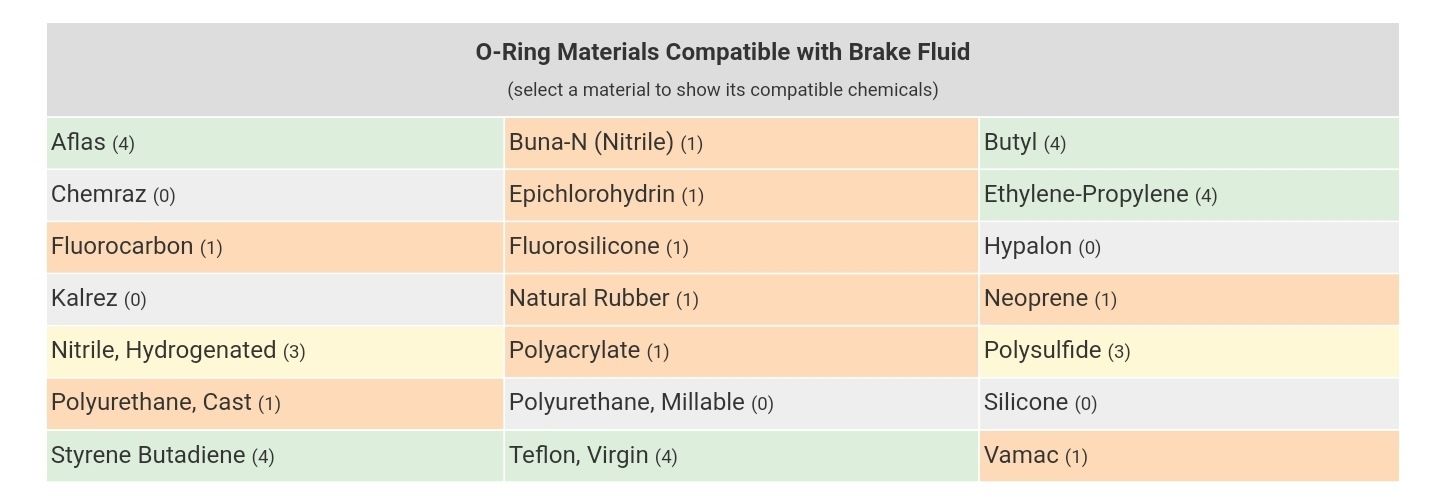Image resolution: width=1439 pixels, height=502 pixels.
Task: Choose Fluorosilicone from the list
Action: tap(741, 247)
